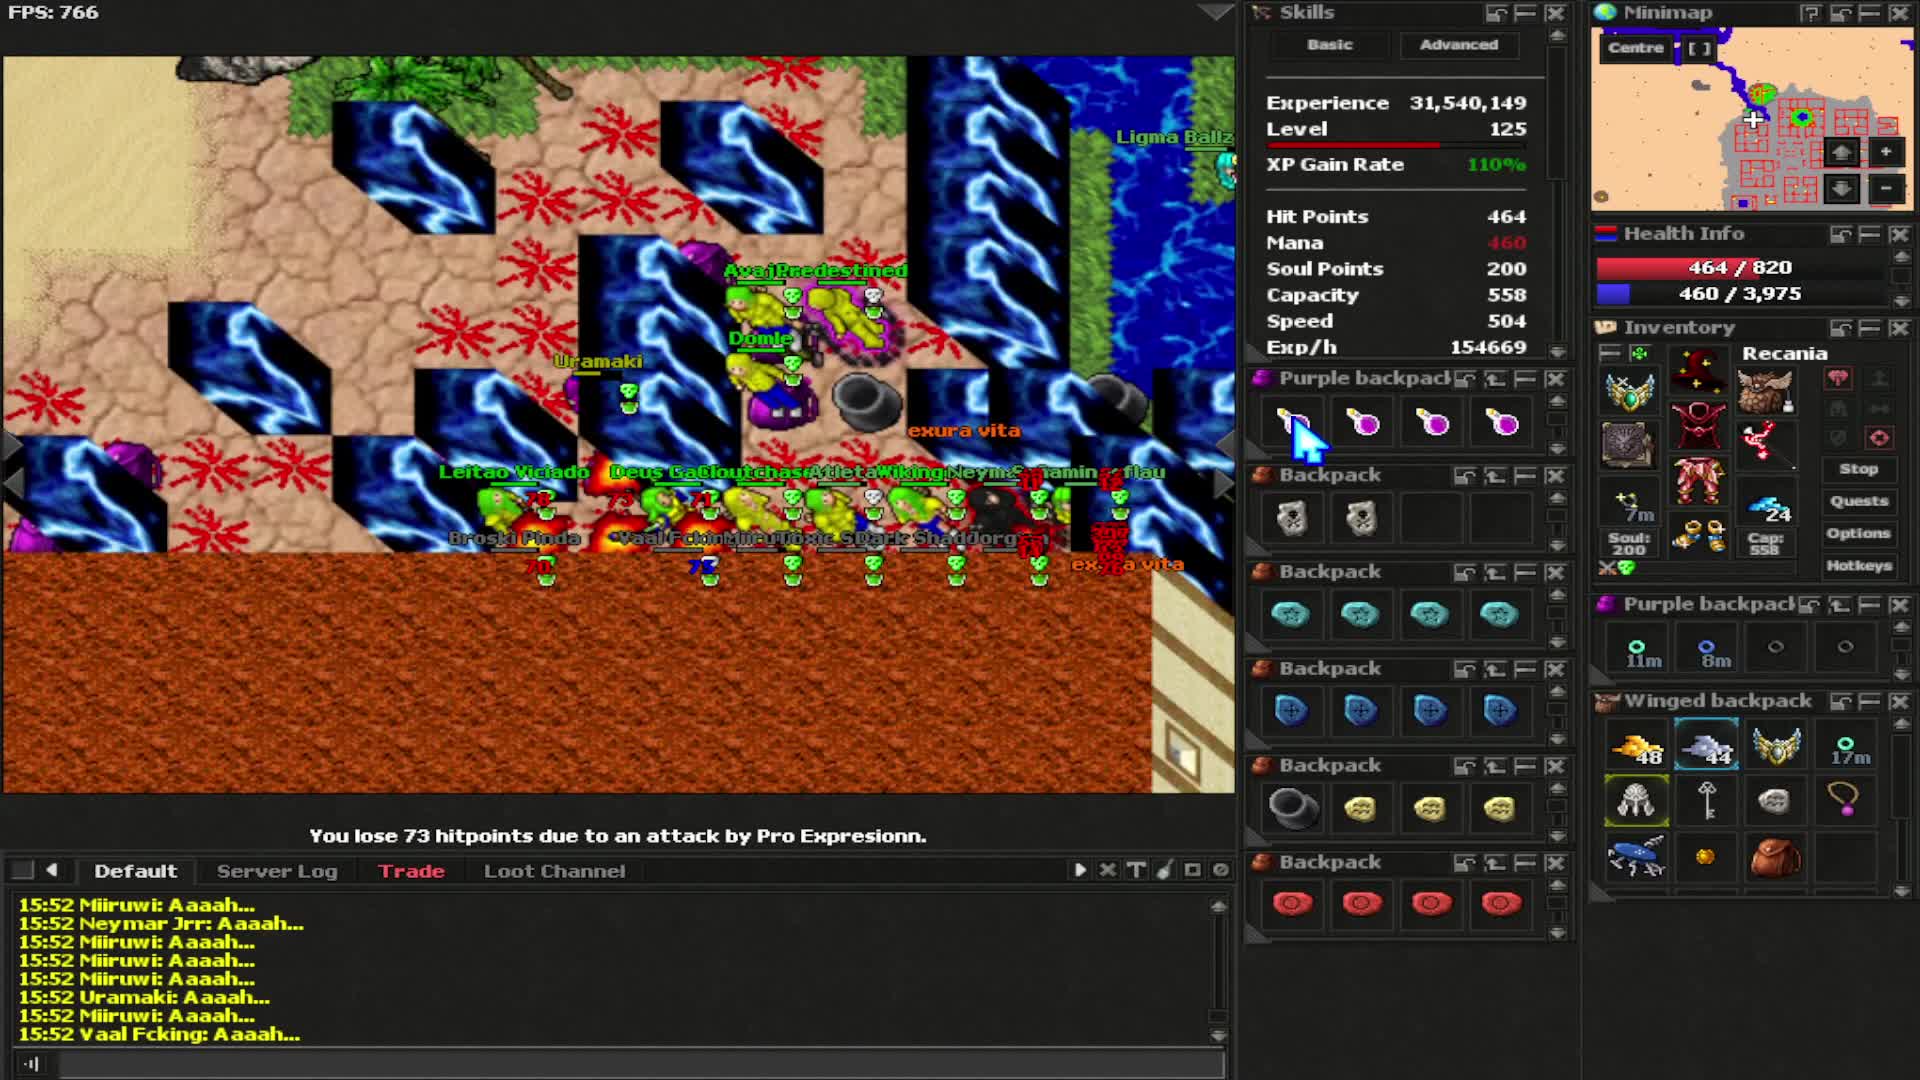Select the red robe armor slot
The width and height of the screenshot is (1920, 1080).
(x=1698, y=426)
